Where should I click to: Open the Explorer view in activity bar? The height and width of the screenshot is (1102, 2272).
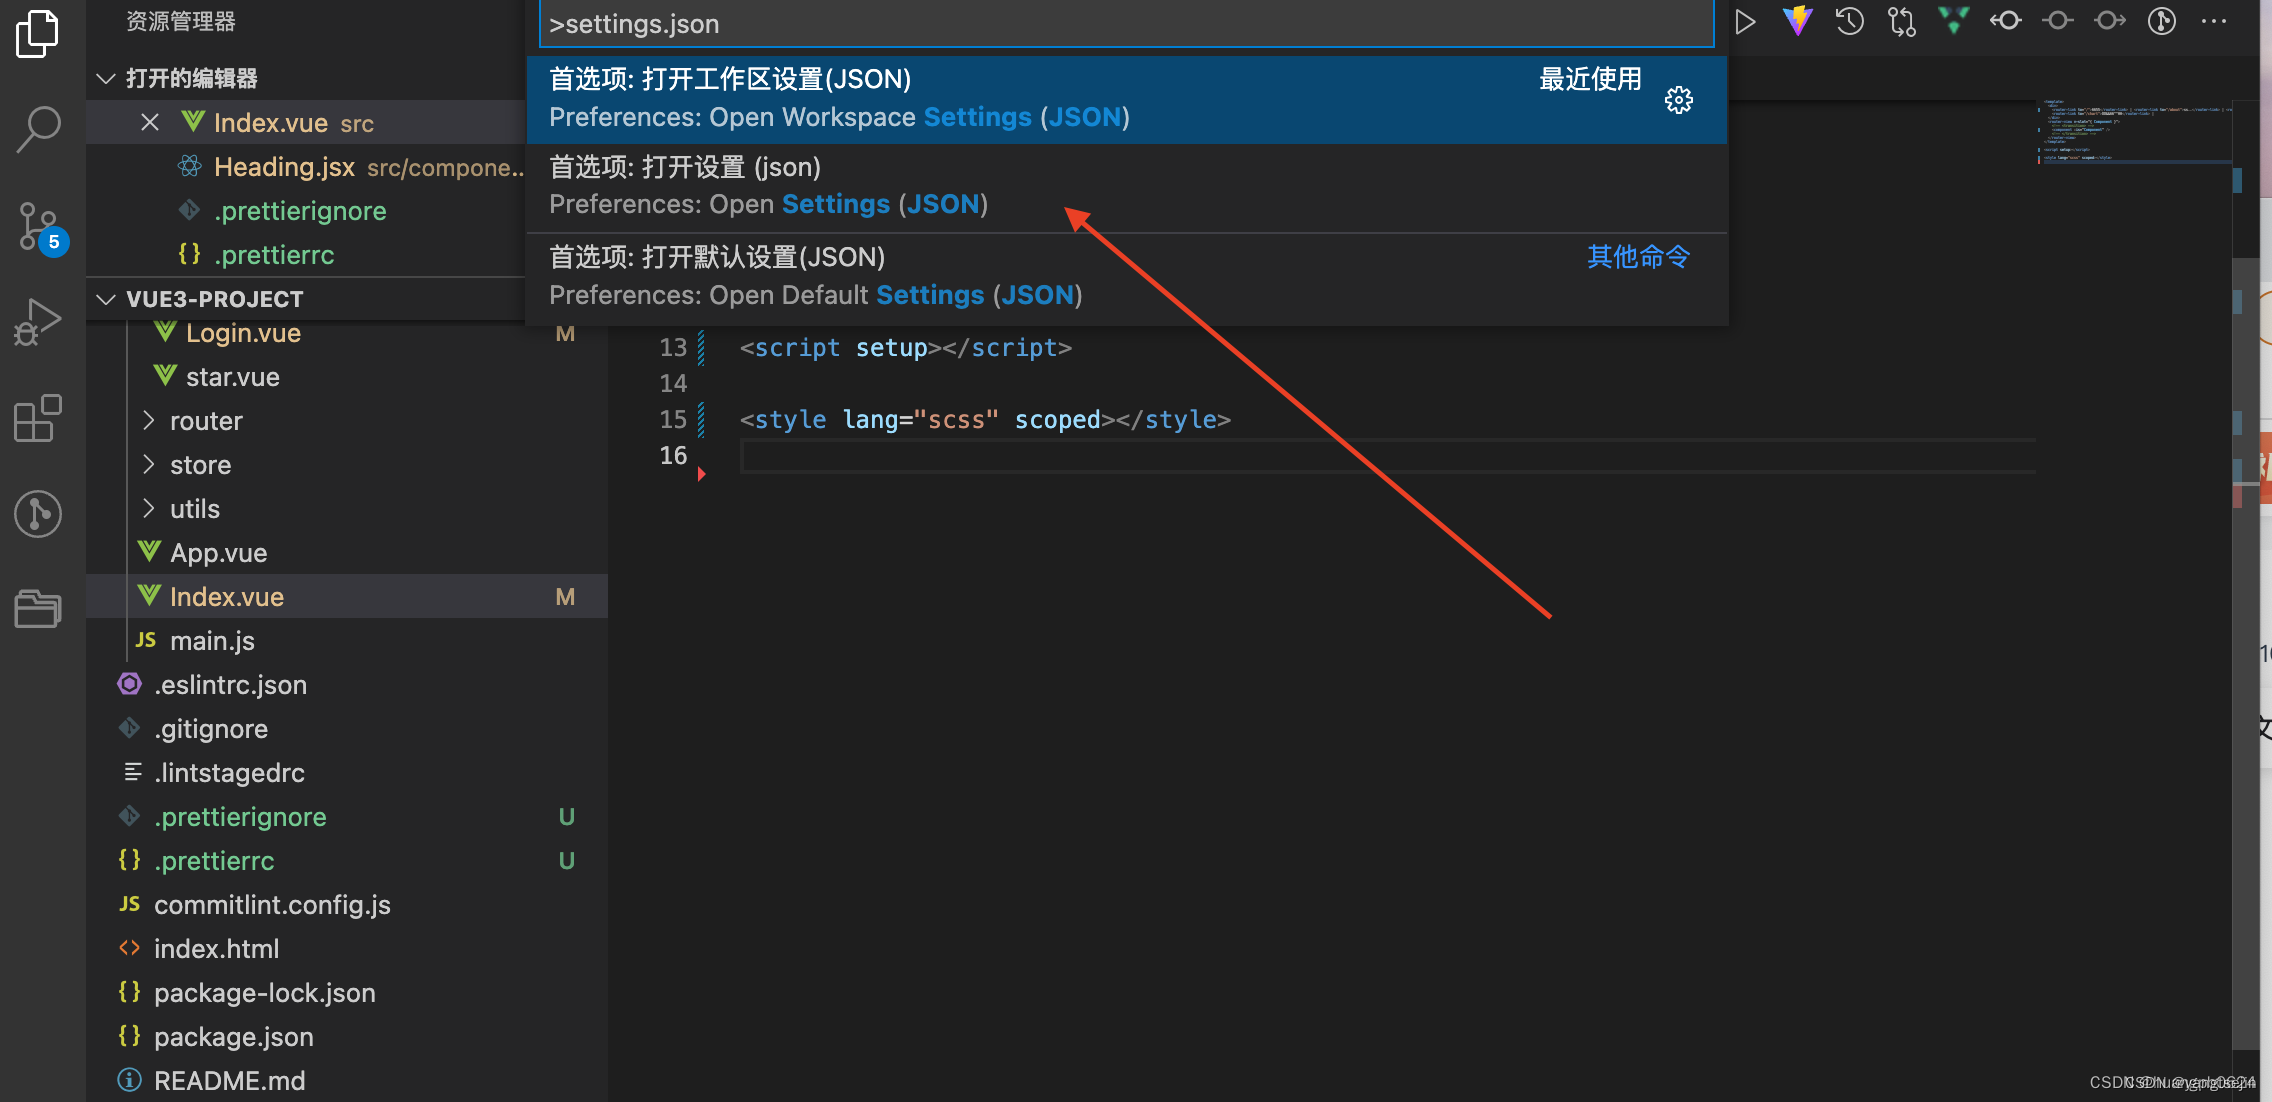tap(38, 33)
